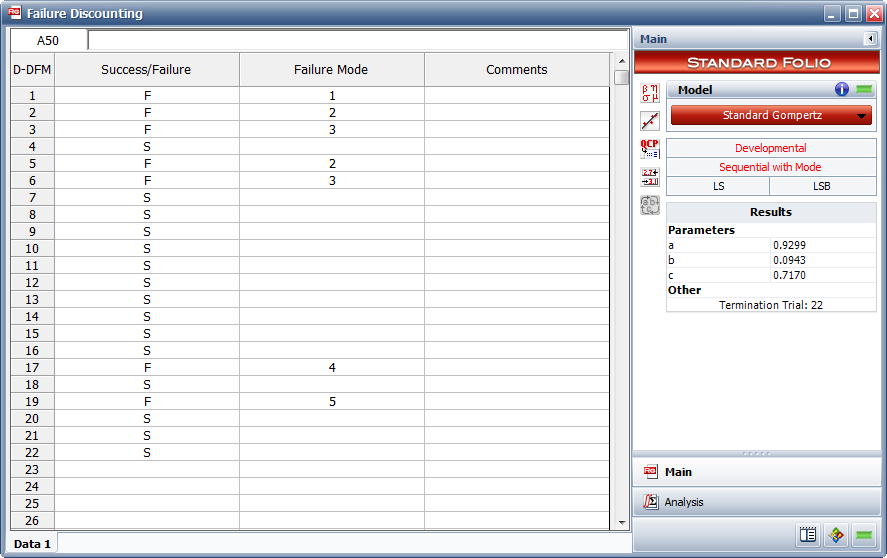Collapse the Main panel with arrow button
Viewport: 887px width, 558px height.
tap(870, 39)
